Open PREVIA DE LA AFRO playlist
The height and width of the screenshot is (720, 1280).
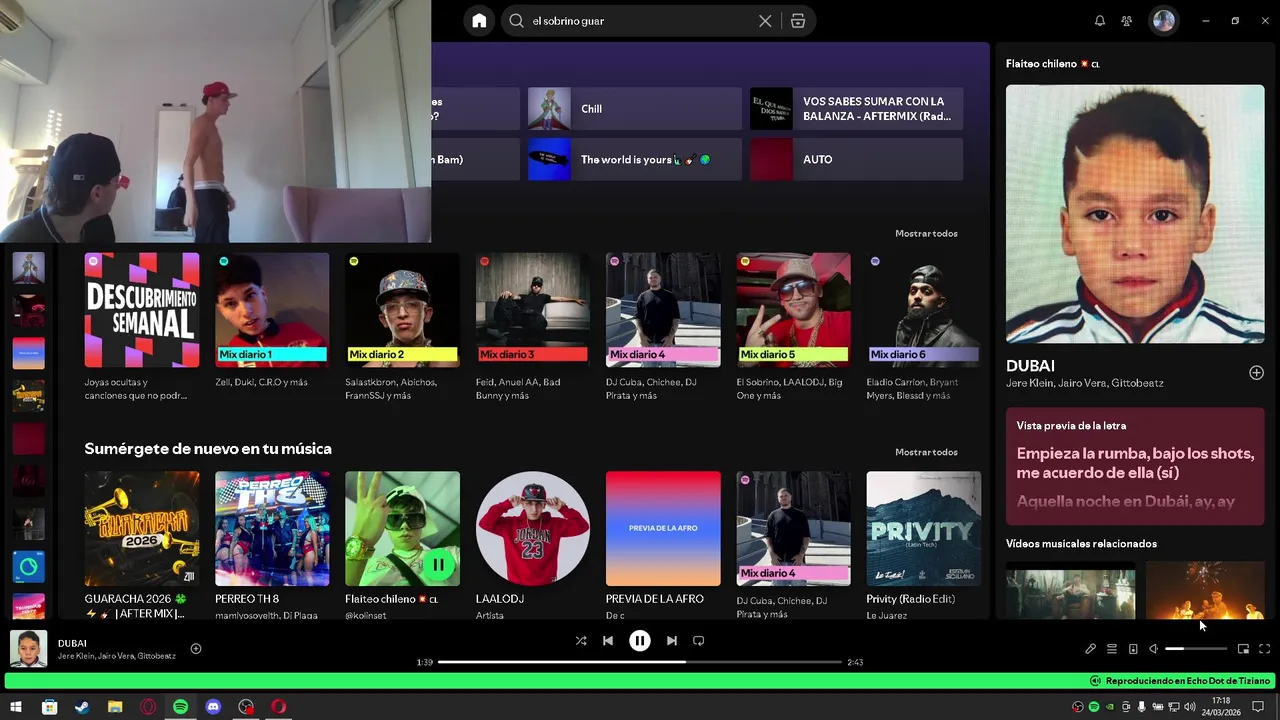point(663,529)
